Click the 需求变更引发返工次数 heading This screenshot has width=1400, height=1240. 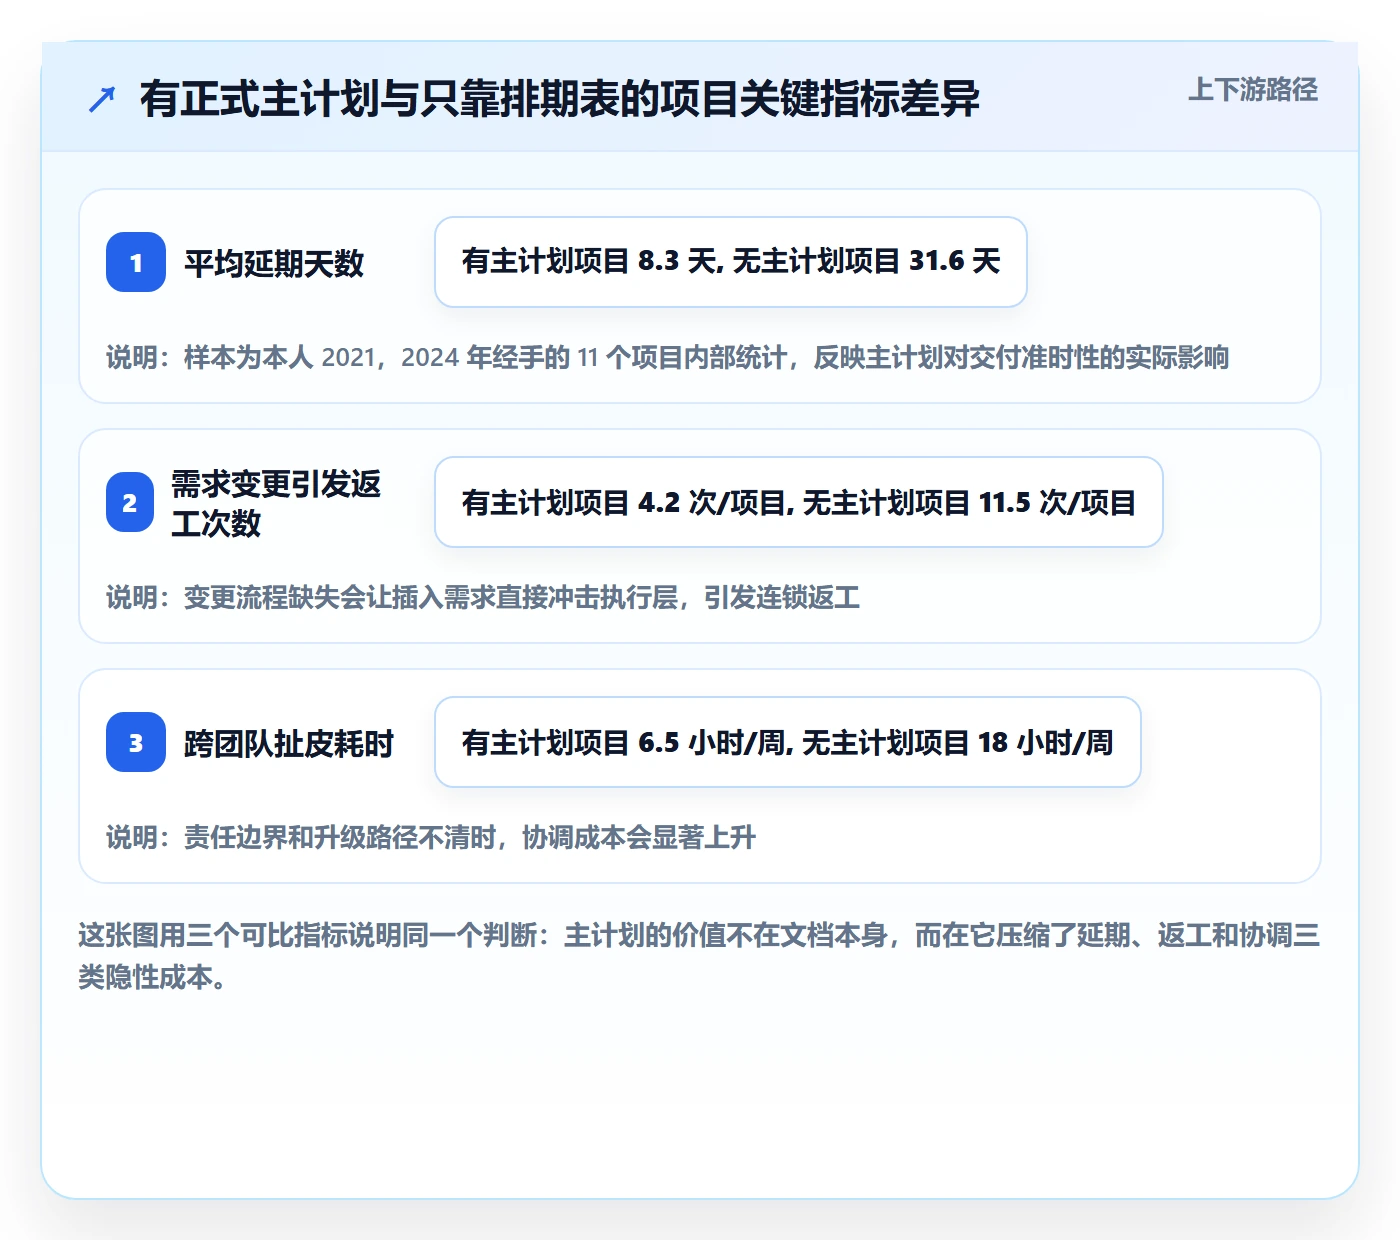pos(276,503)
